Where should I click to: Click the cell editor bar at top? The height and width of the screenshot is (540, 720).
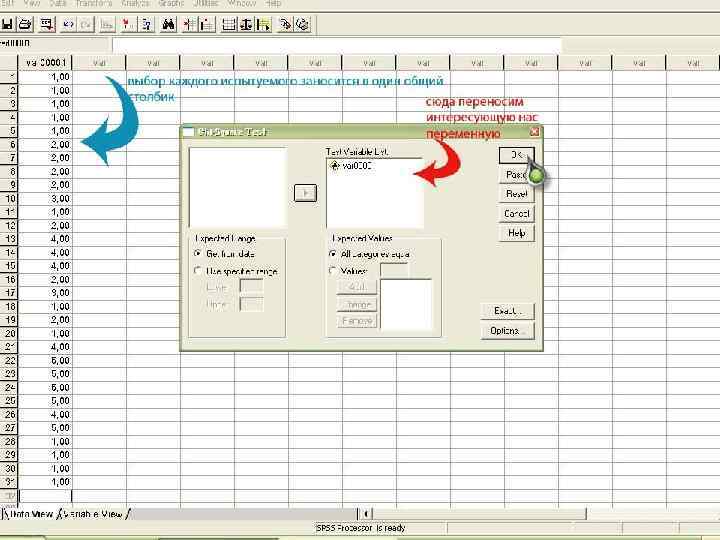[336, 45]
